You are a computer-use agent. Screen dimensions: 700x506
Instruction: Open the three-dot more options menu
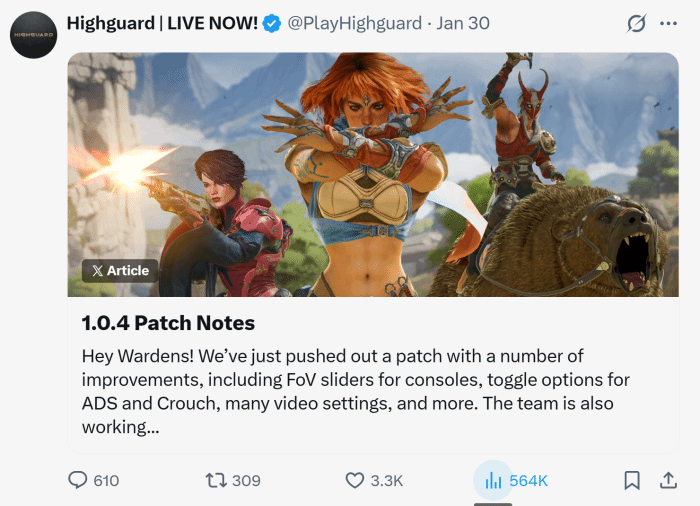(668, 23)
